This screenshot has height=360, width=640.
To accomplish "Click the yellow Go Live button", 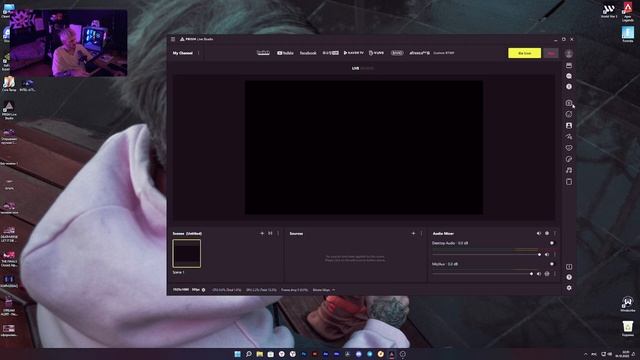I will (x=524, y=53).
